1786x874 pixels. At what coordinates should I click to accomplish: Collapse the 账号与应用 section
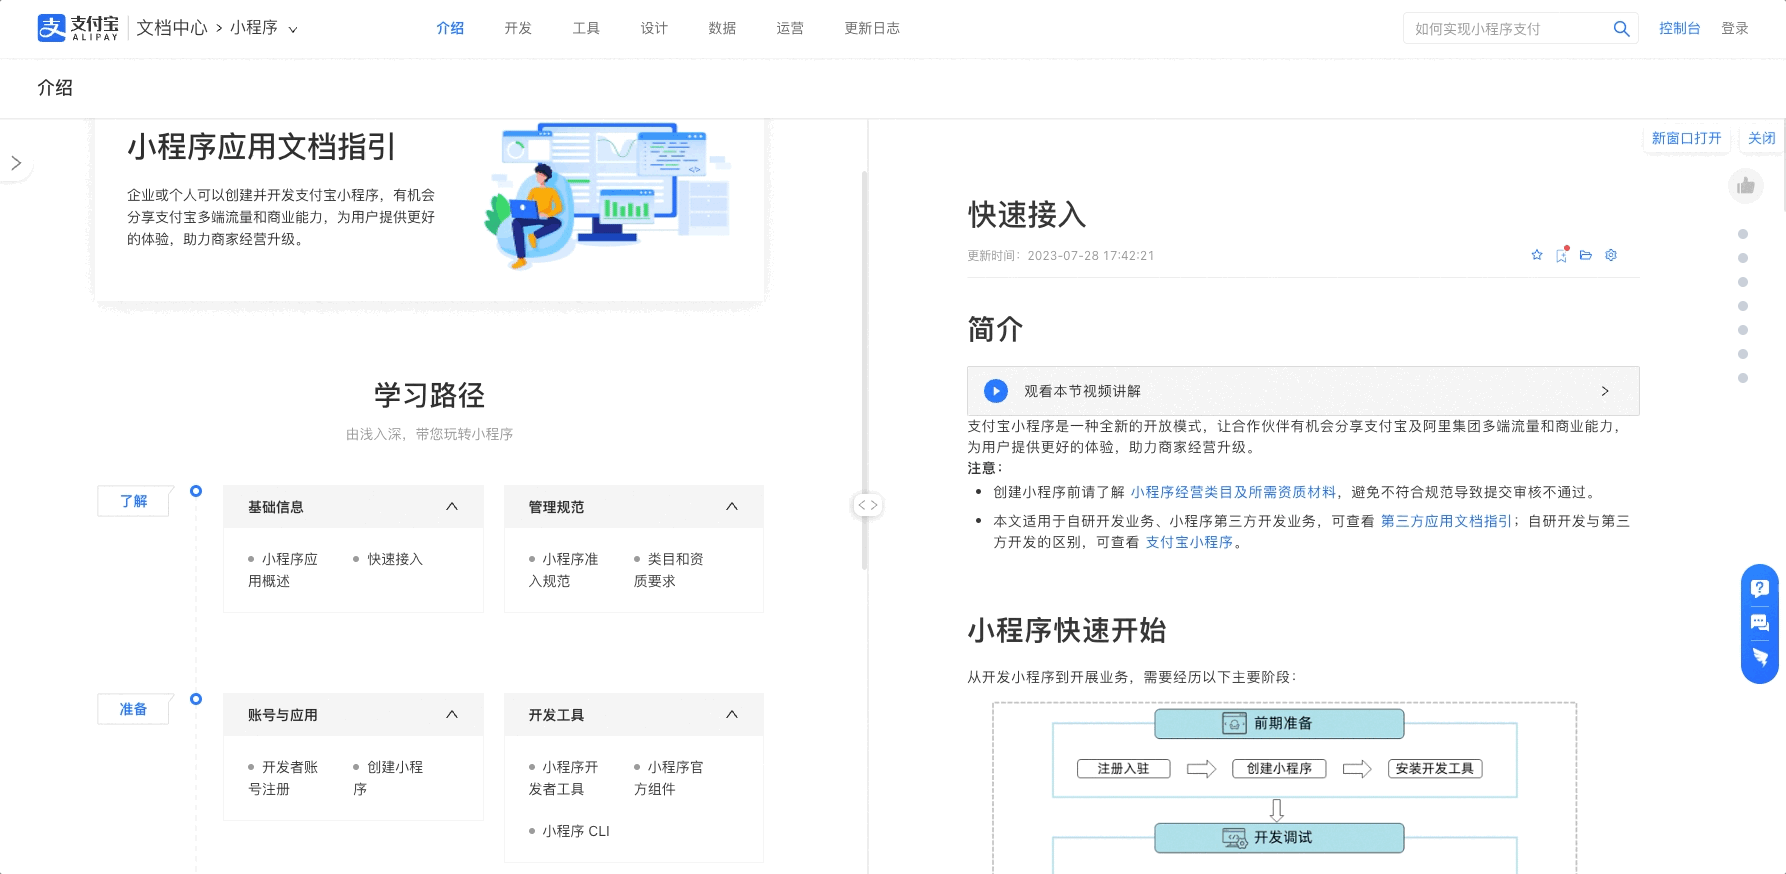pyautogui.click(x=452, y=715)
